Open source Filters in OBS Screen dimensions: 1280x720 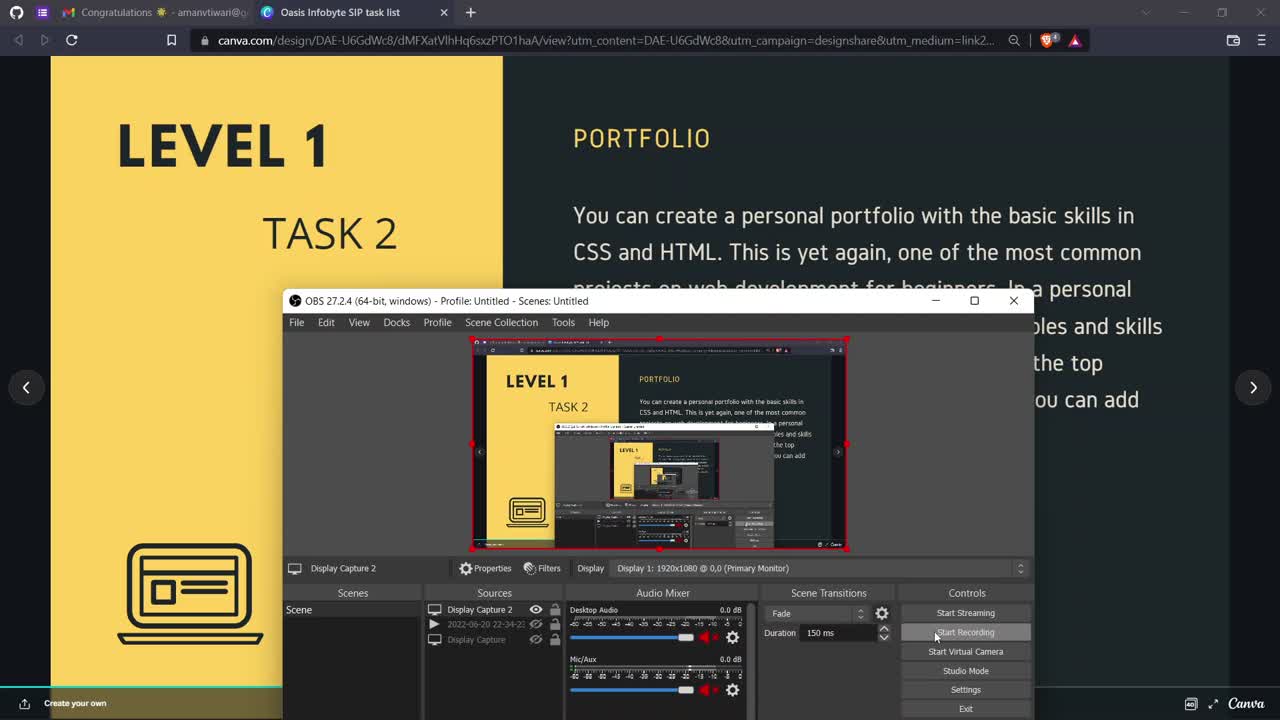(542, 568)
